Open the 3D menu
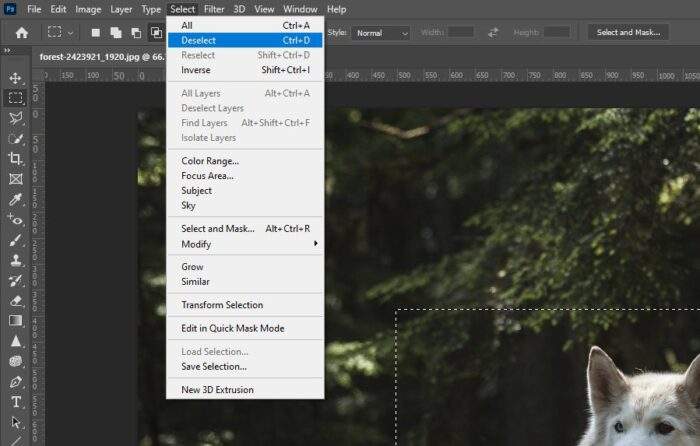Viewport: 700px width, 446px height. [x=239, y=9]
